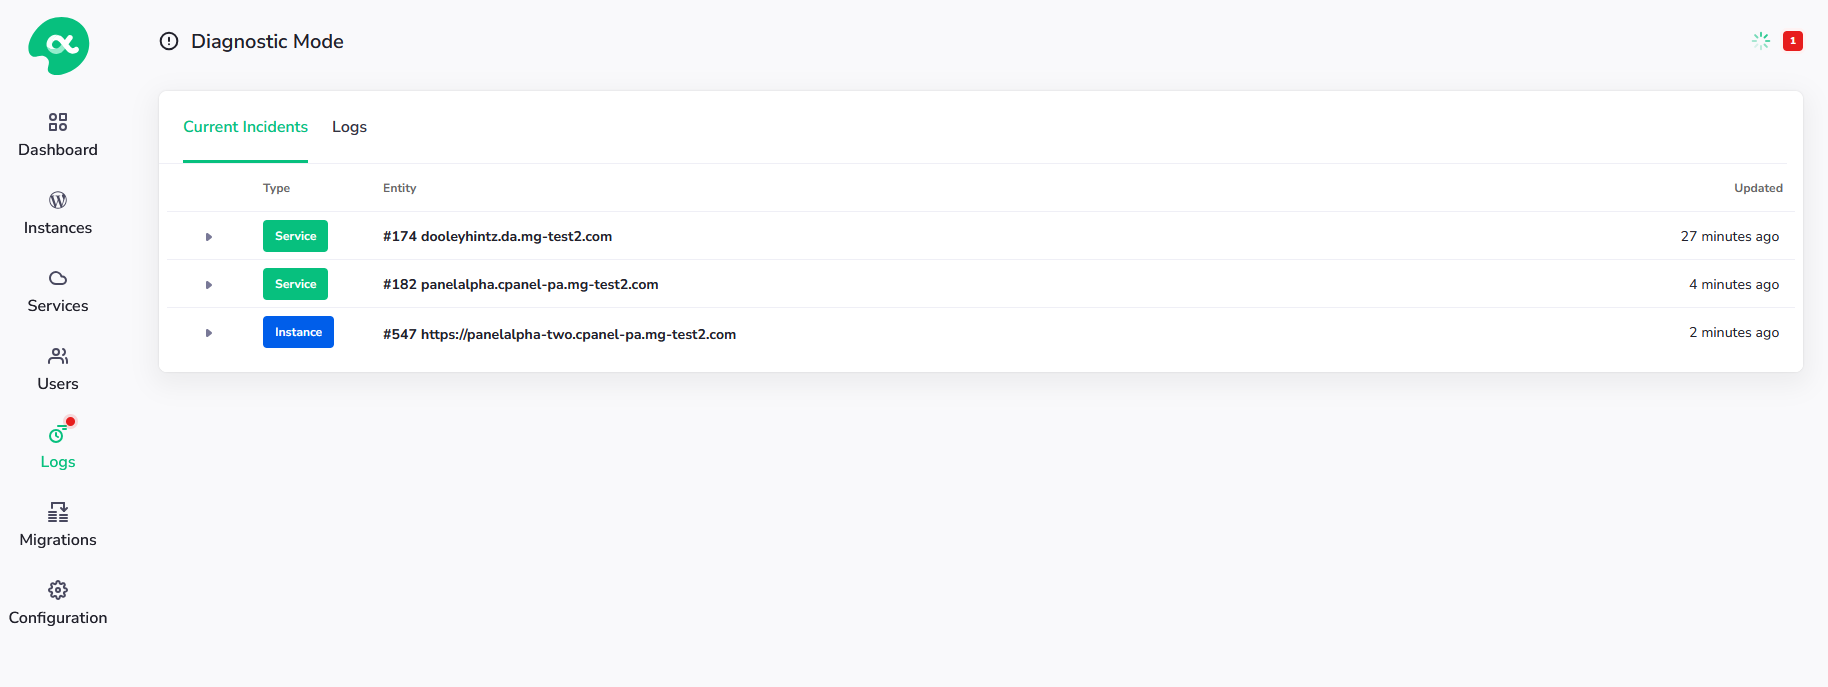This screenshot has height=687, width=1828.
Task: Select entity #547 https://panelalpha-two.cpanel-pa.mg-test2.com
Action: click(559, 335)
